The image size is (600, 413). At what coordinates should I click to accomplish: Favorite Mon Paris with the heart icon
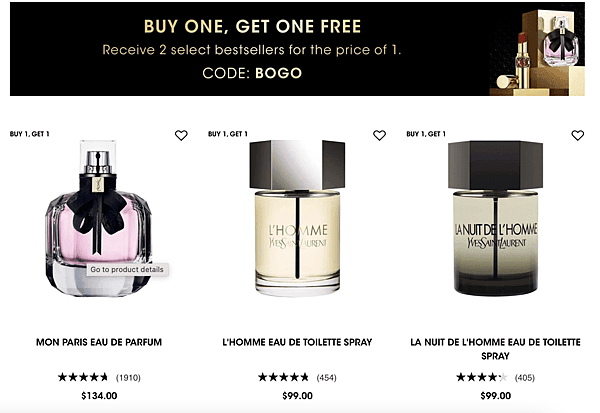click(181, 135)
